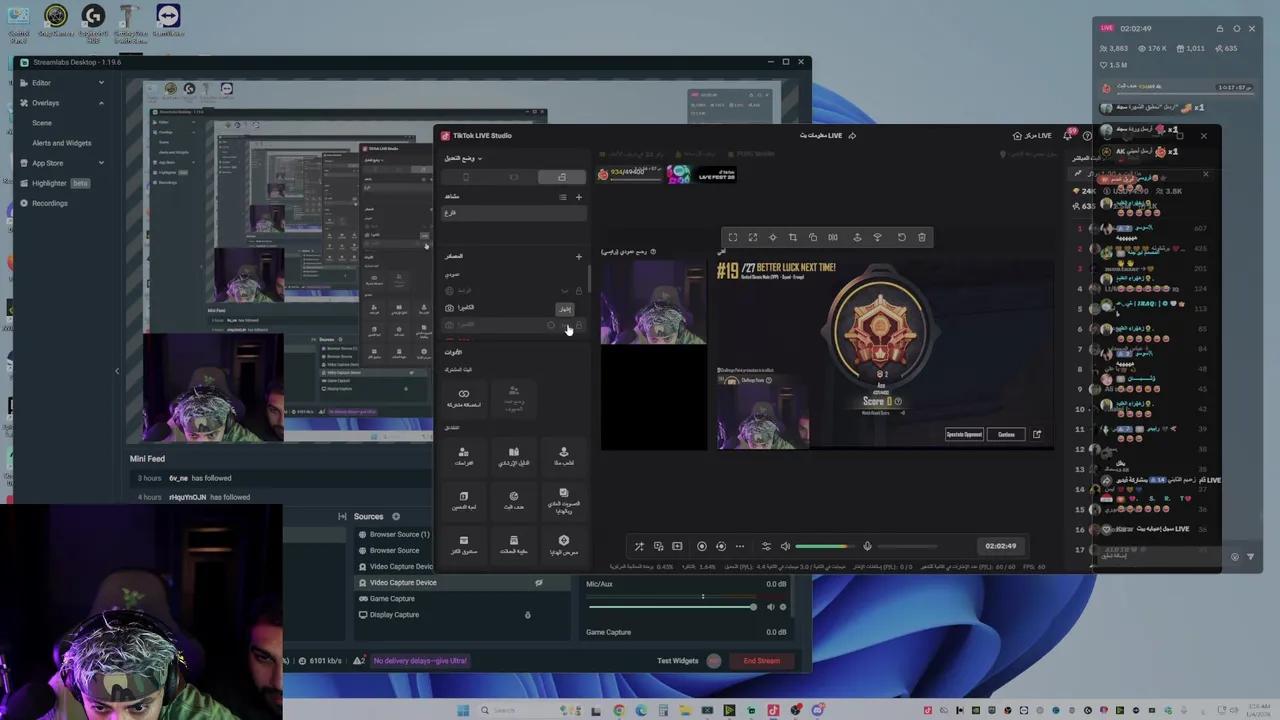
Task: Collapse the Editor section in Streamlabs sidebar
Action: tap(101, 82)
